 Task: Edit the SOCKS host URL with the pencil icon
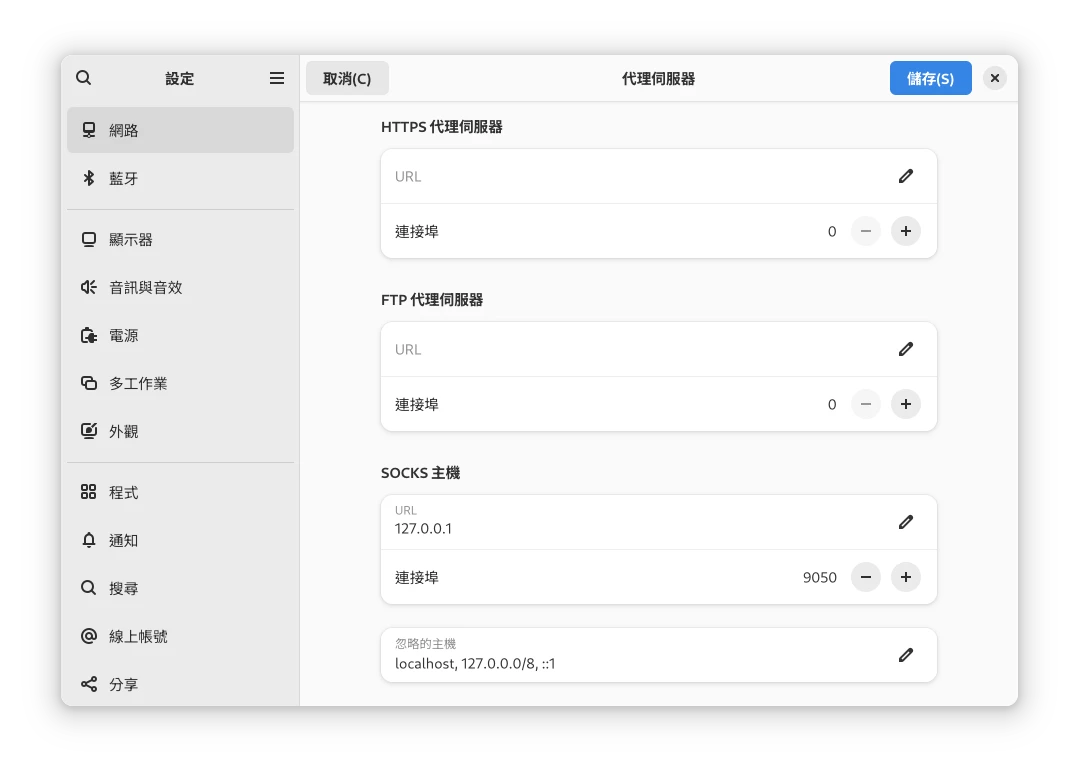905,522
